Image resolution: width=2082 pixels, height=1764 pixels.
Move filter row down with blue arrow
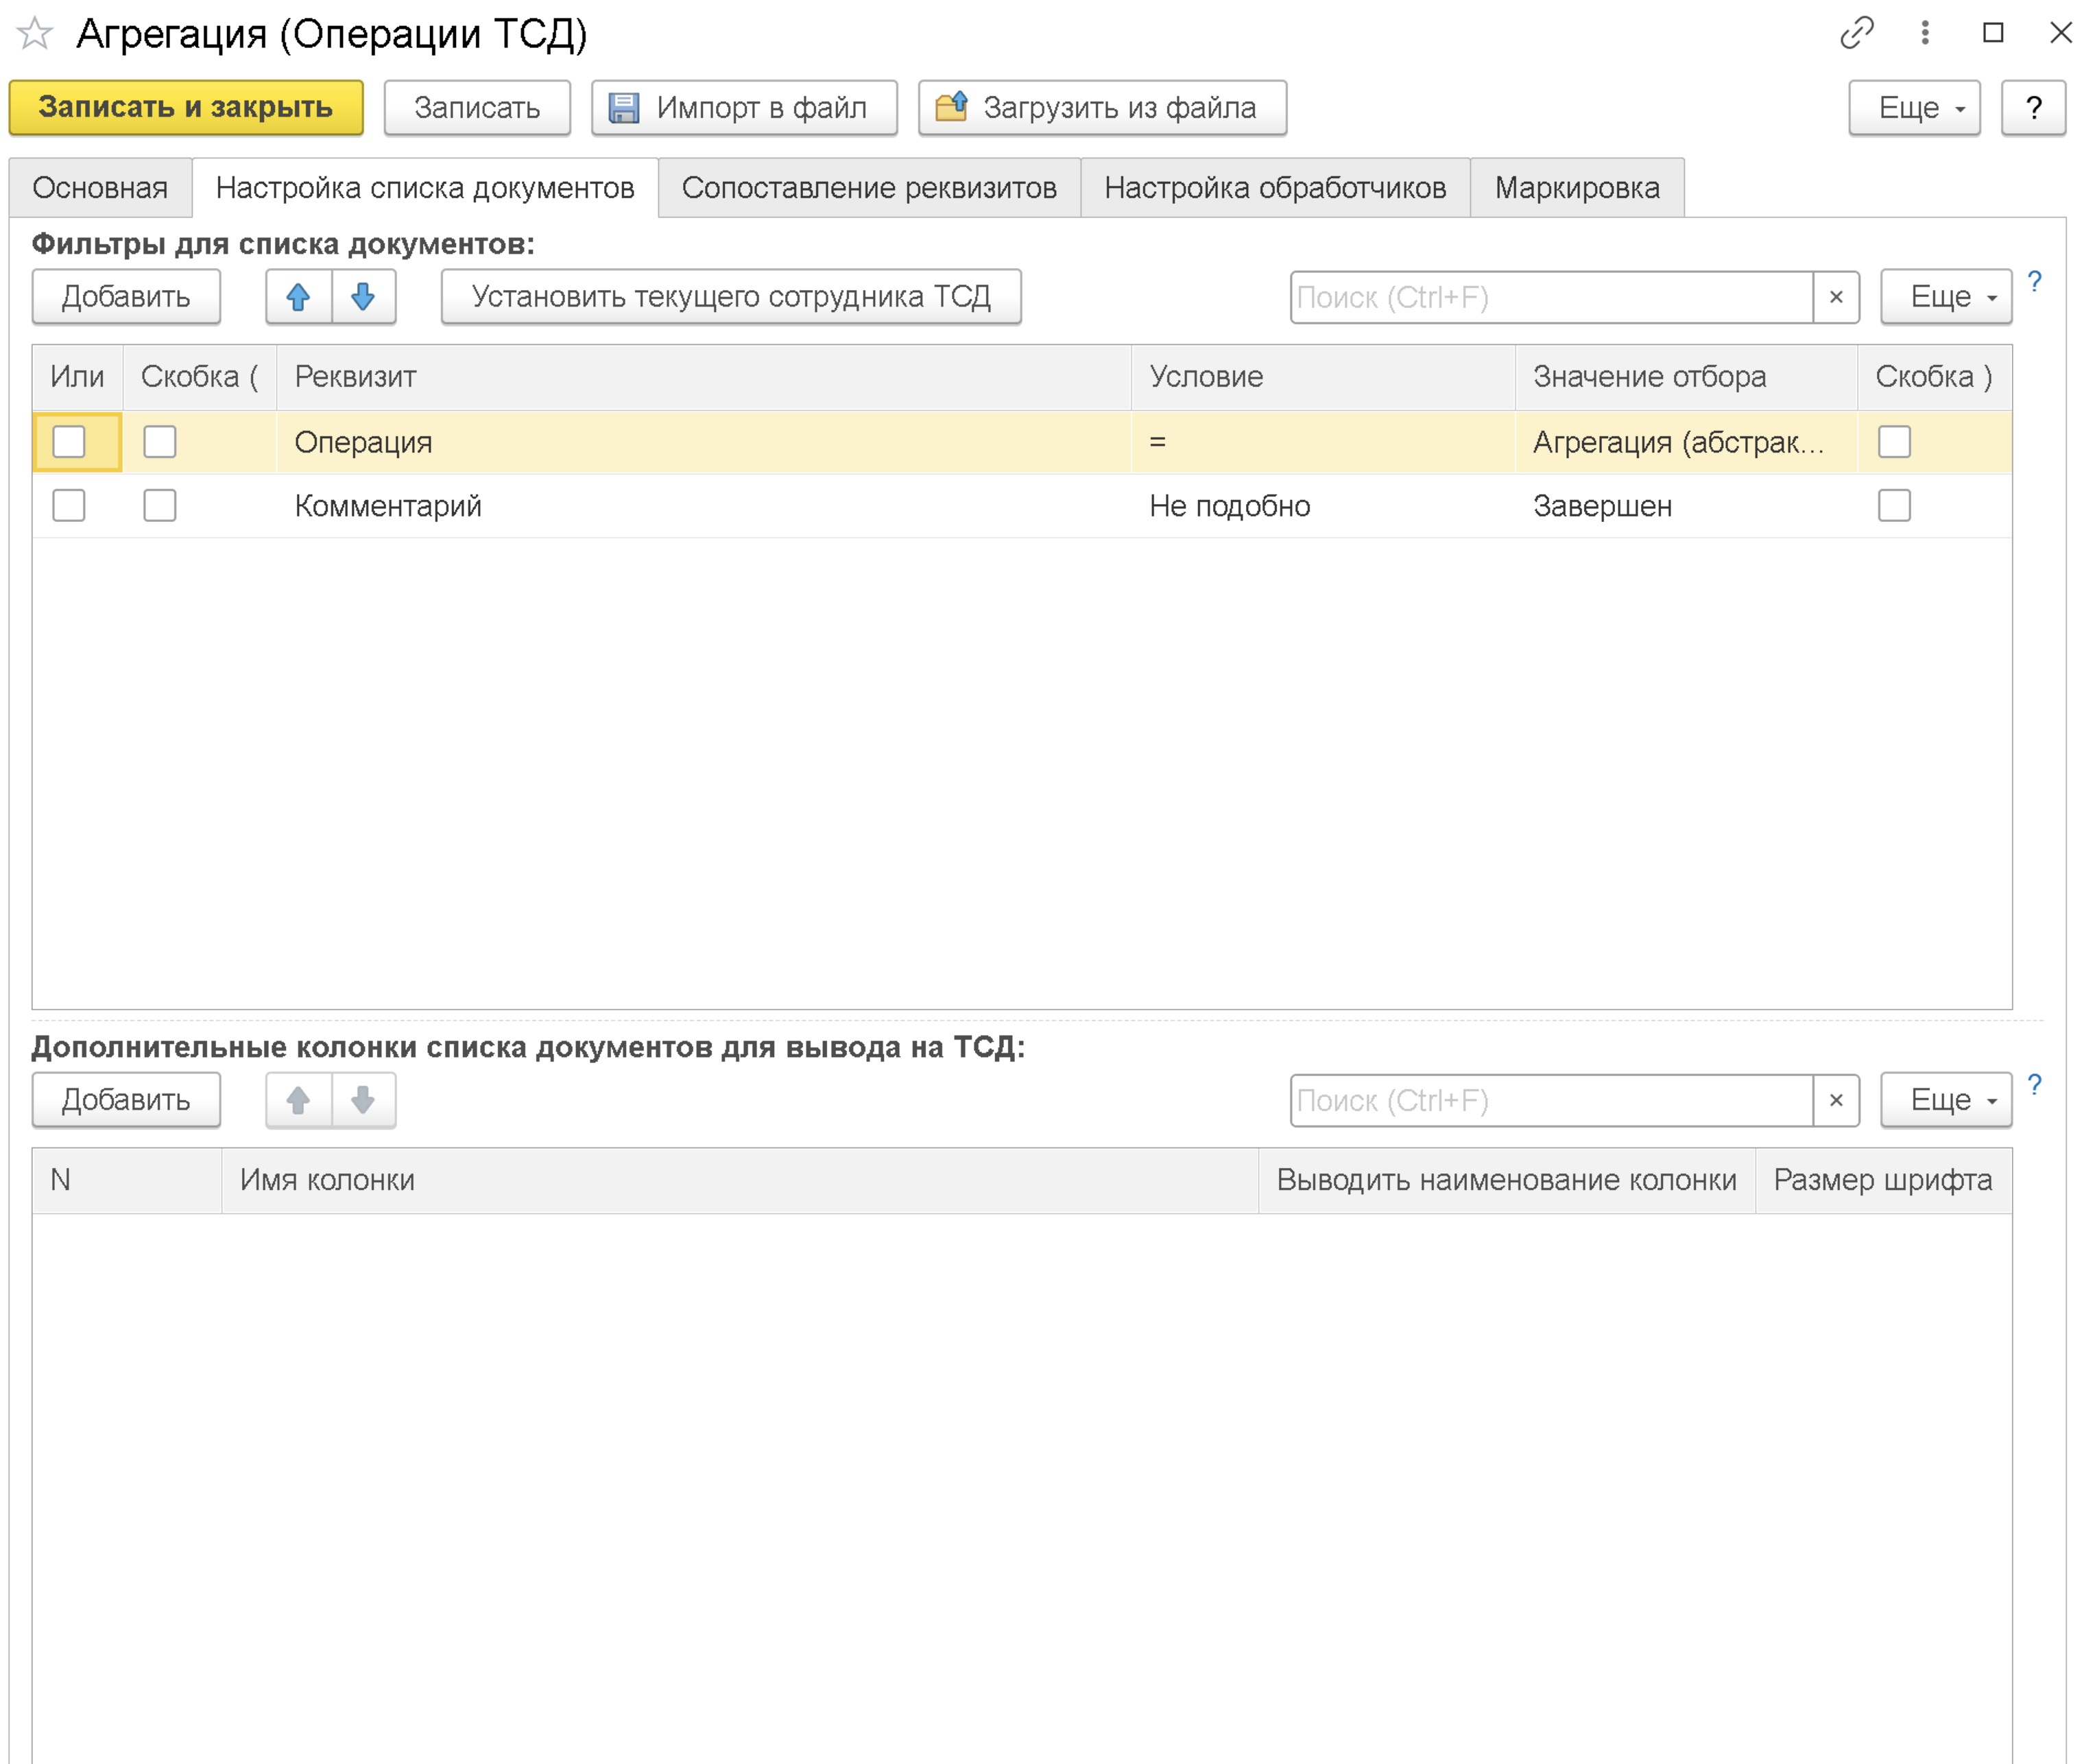point(363,296)
